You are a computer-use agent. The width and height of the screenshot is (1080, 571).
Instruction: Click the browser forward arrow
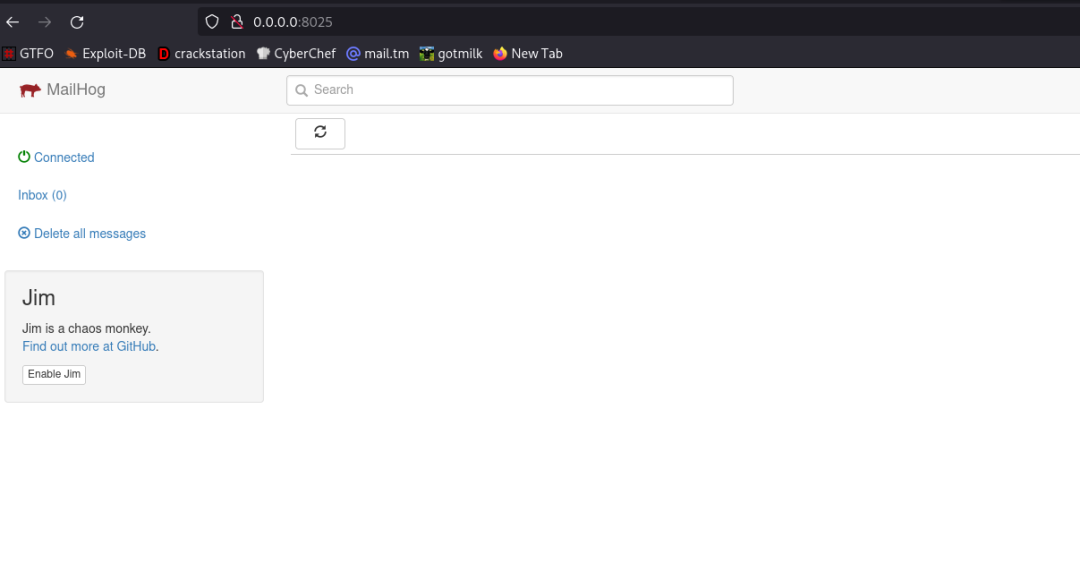(45, 22)
